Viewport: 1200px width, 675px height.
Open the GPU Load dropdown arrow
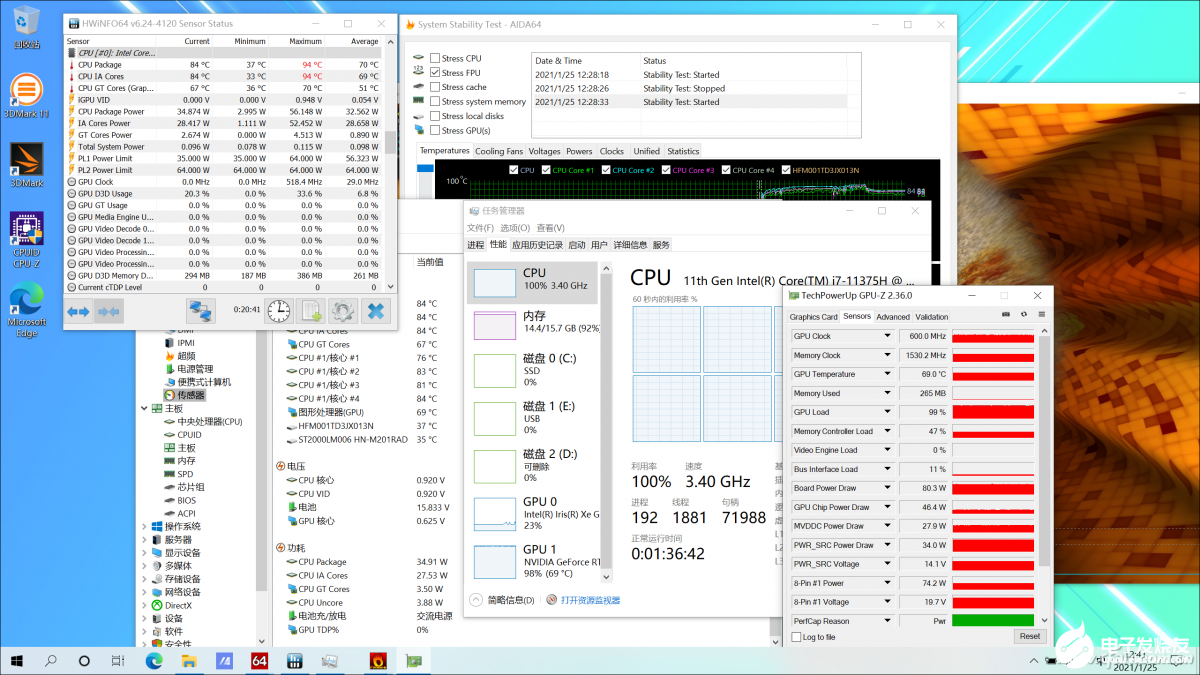tap(887, 412)
